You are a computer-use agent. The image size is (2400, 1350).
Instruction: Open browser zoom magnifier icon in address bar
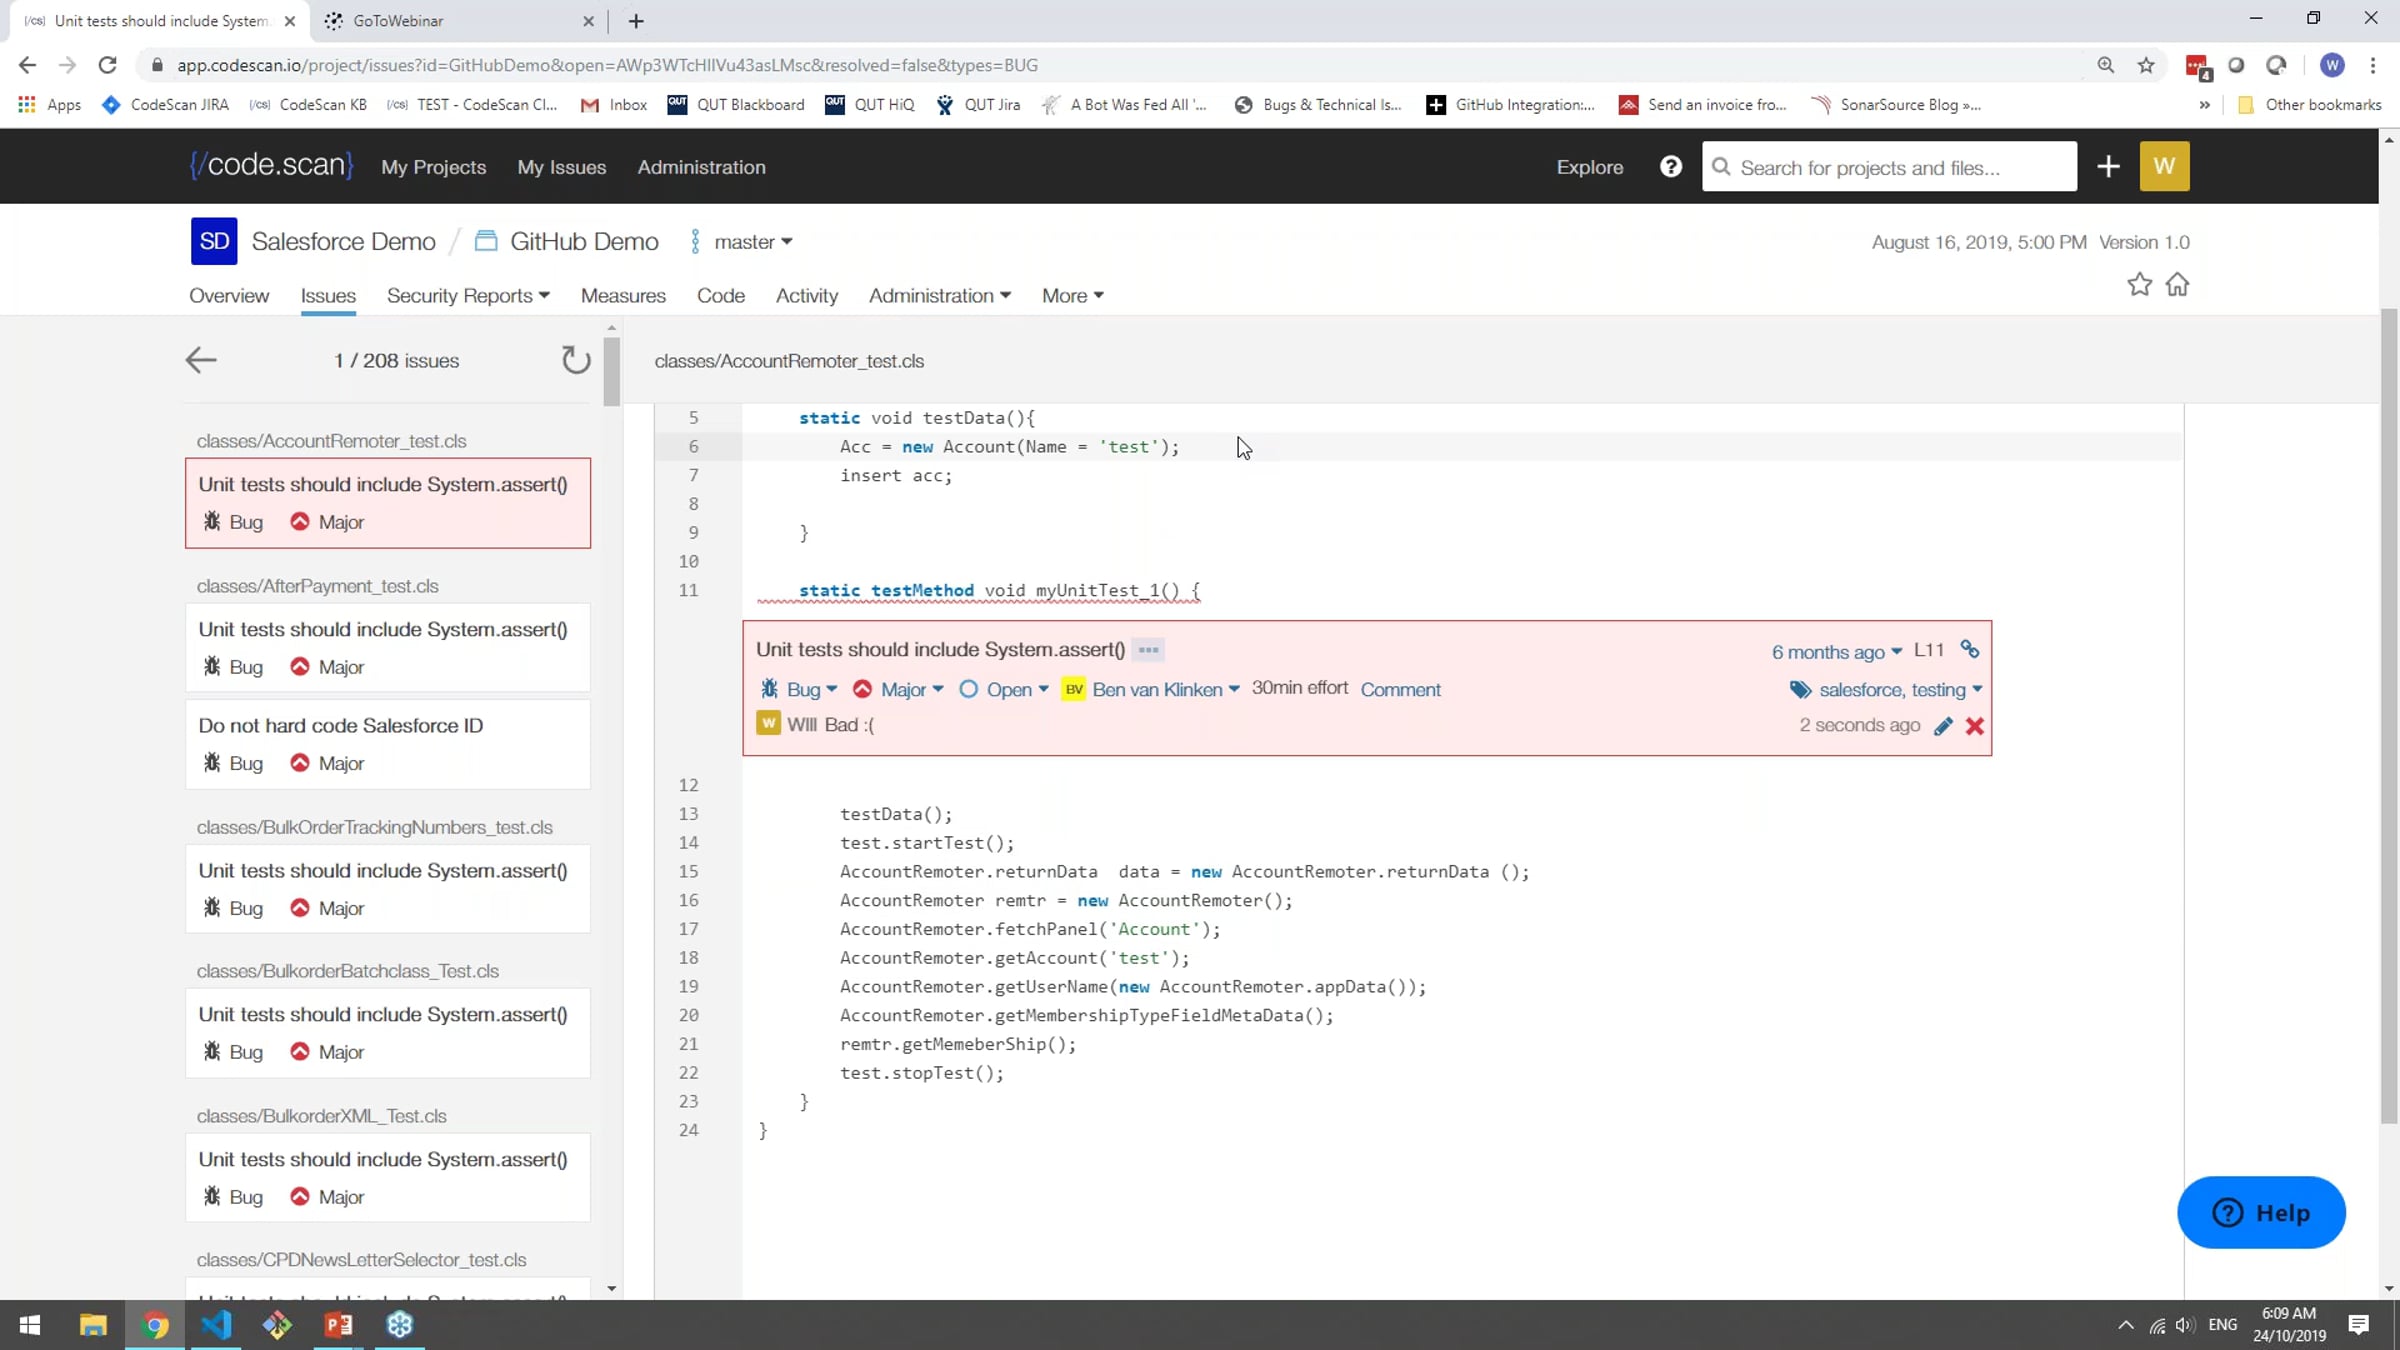[2106, 65]
